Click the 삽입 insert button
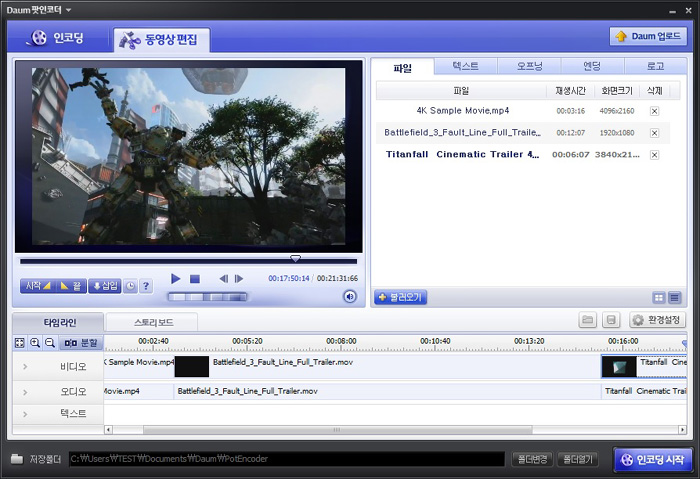700x479 pixels. click(105, 286)
